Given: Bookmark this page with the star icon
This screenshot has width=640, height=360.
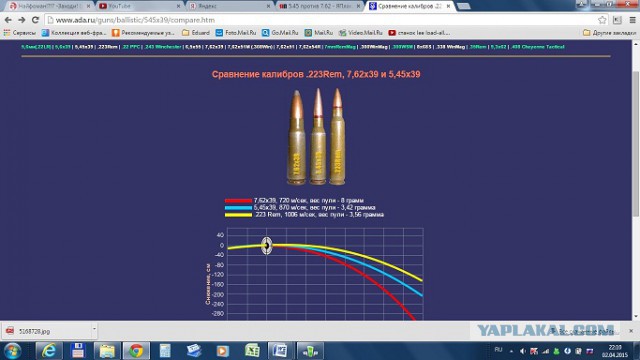Looking at the screenshot, I should tap(602, 20).
